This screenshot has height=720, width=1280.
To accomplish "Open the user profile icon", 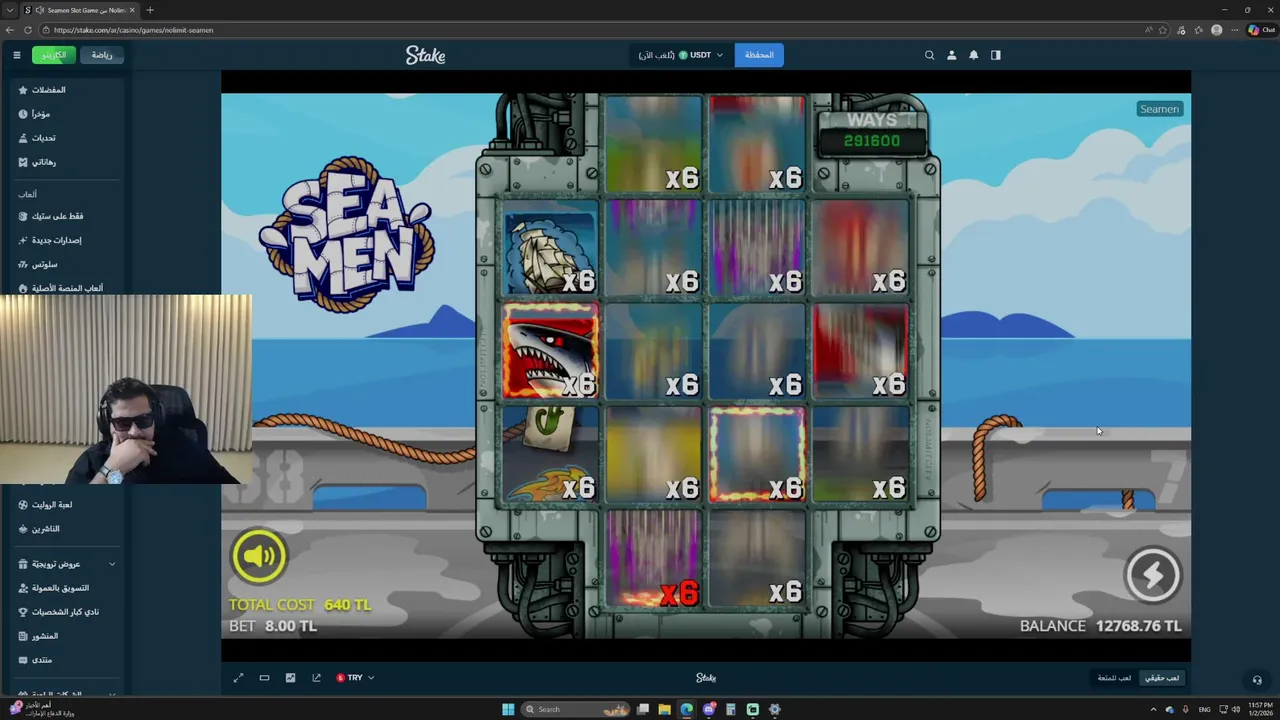I will 951,55.
